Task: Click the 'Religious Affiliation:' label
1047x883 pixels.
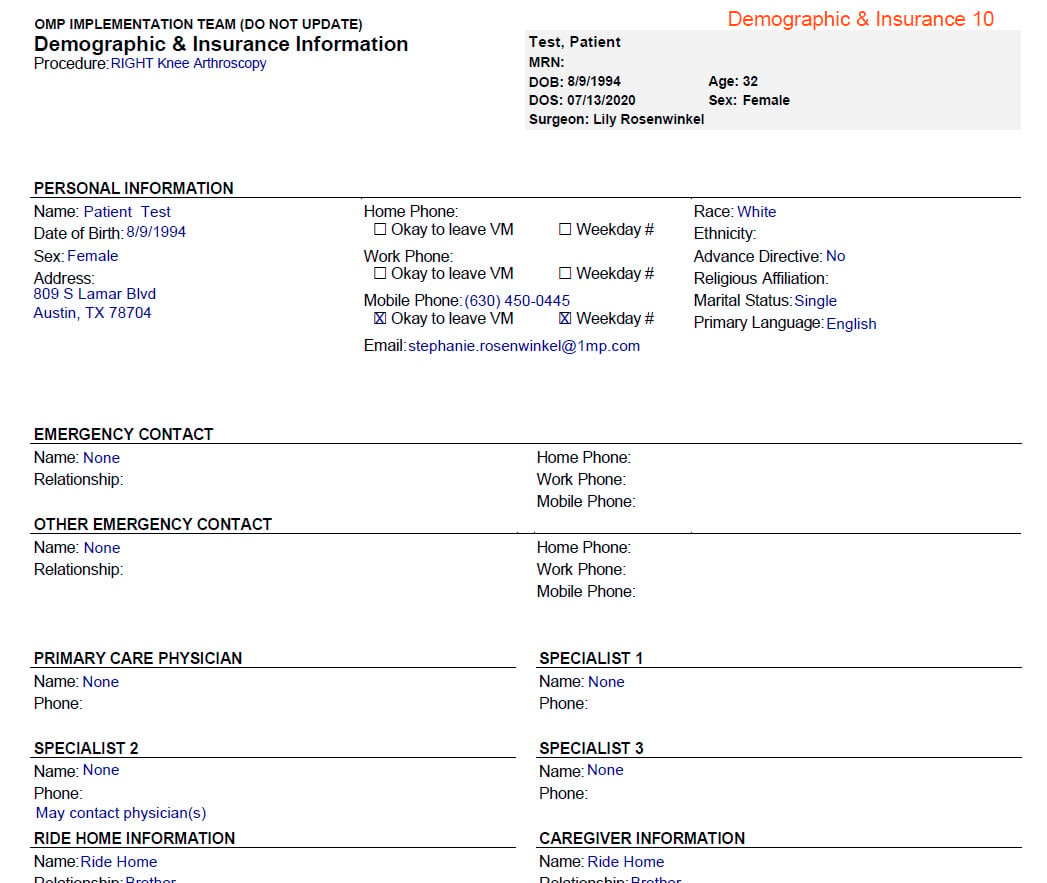Action: coord(761,279)
